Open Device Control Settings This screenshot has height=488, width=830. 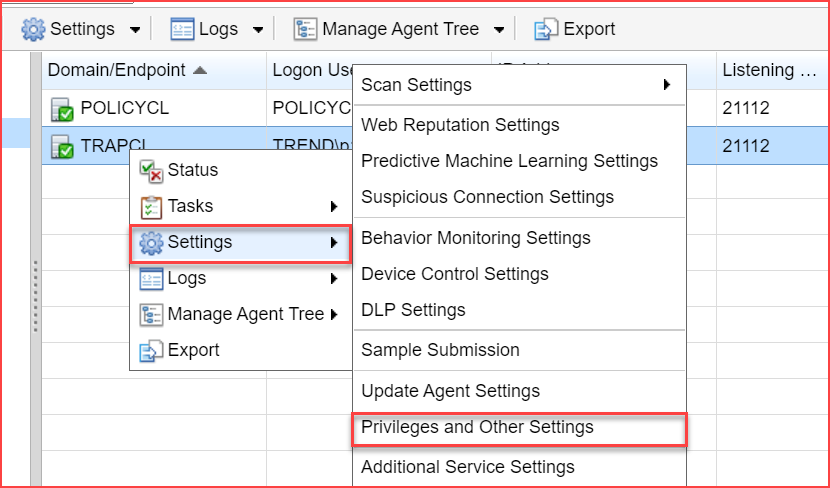454,274
